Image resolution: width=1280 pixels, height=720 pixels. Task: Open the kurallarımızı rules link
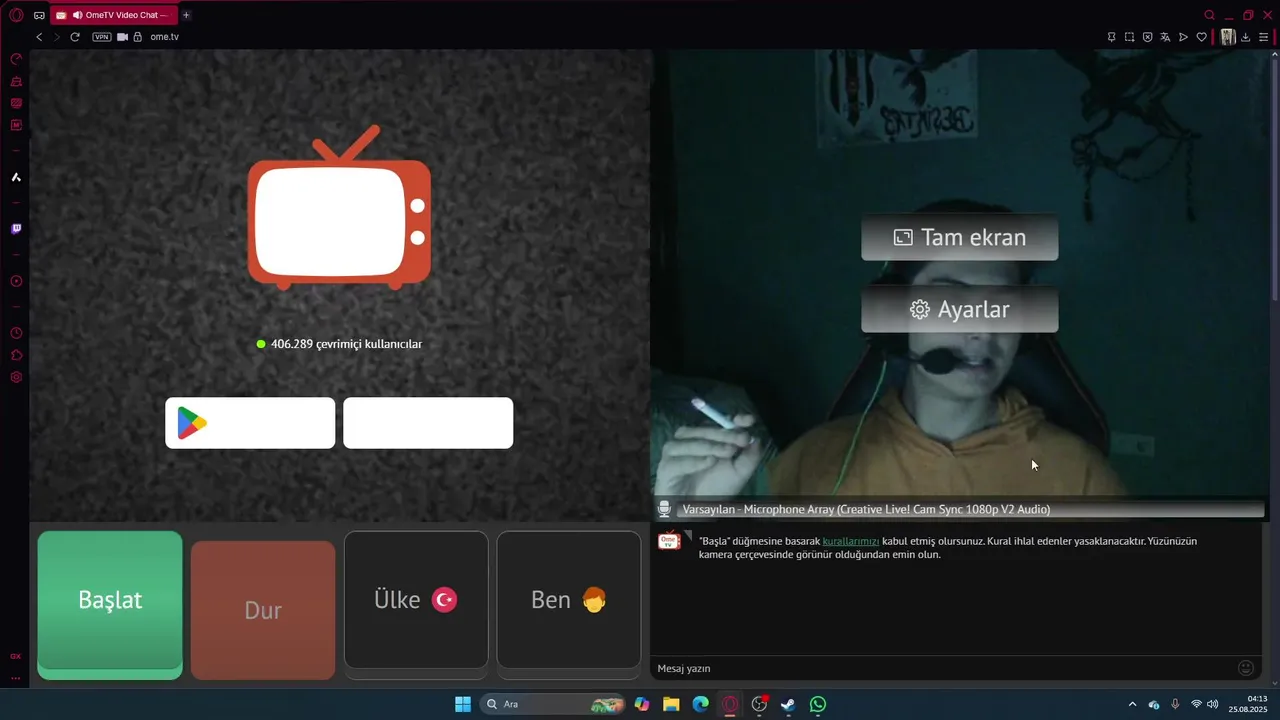point(851,541)
